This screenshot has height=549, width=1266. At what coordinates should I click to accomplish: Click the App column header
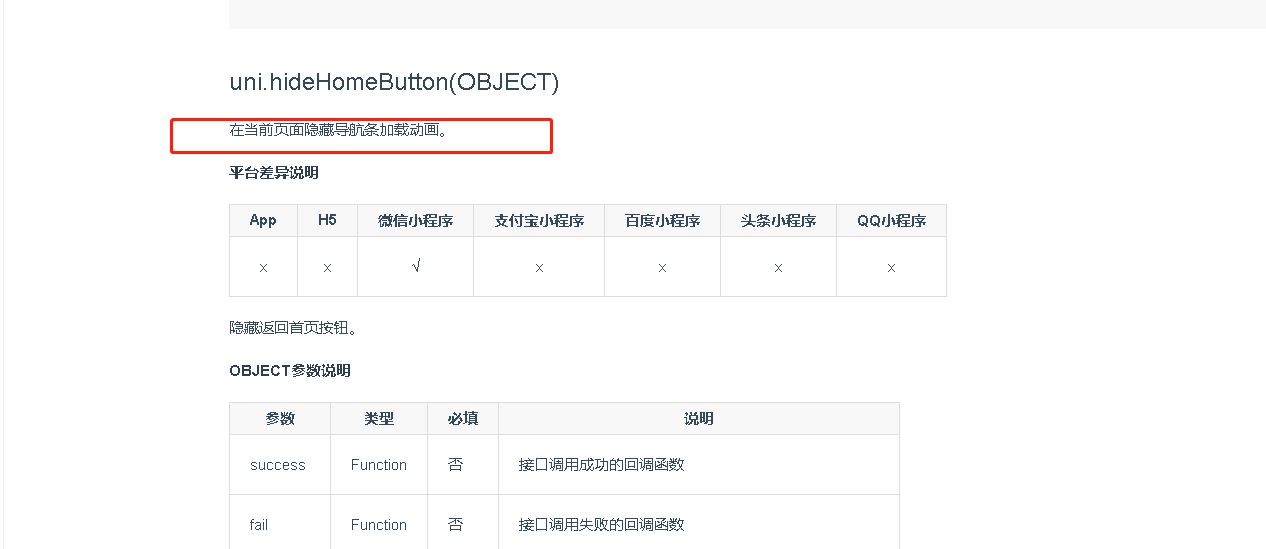[263, 220]
